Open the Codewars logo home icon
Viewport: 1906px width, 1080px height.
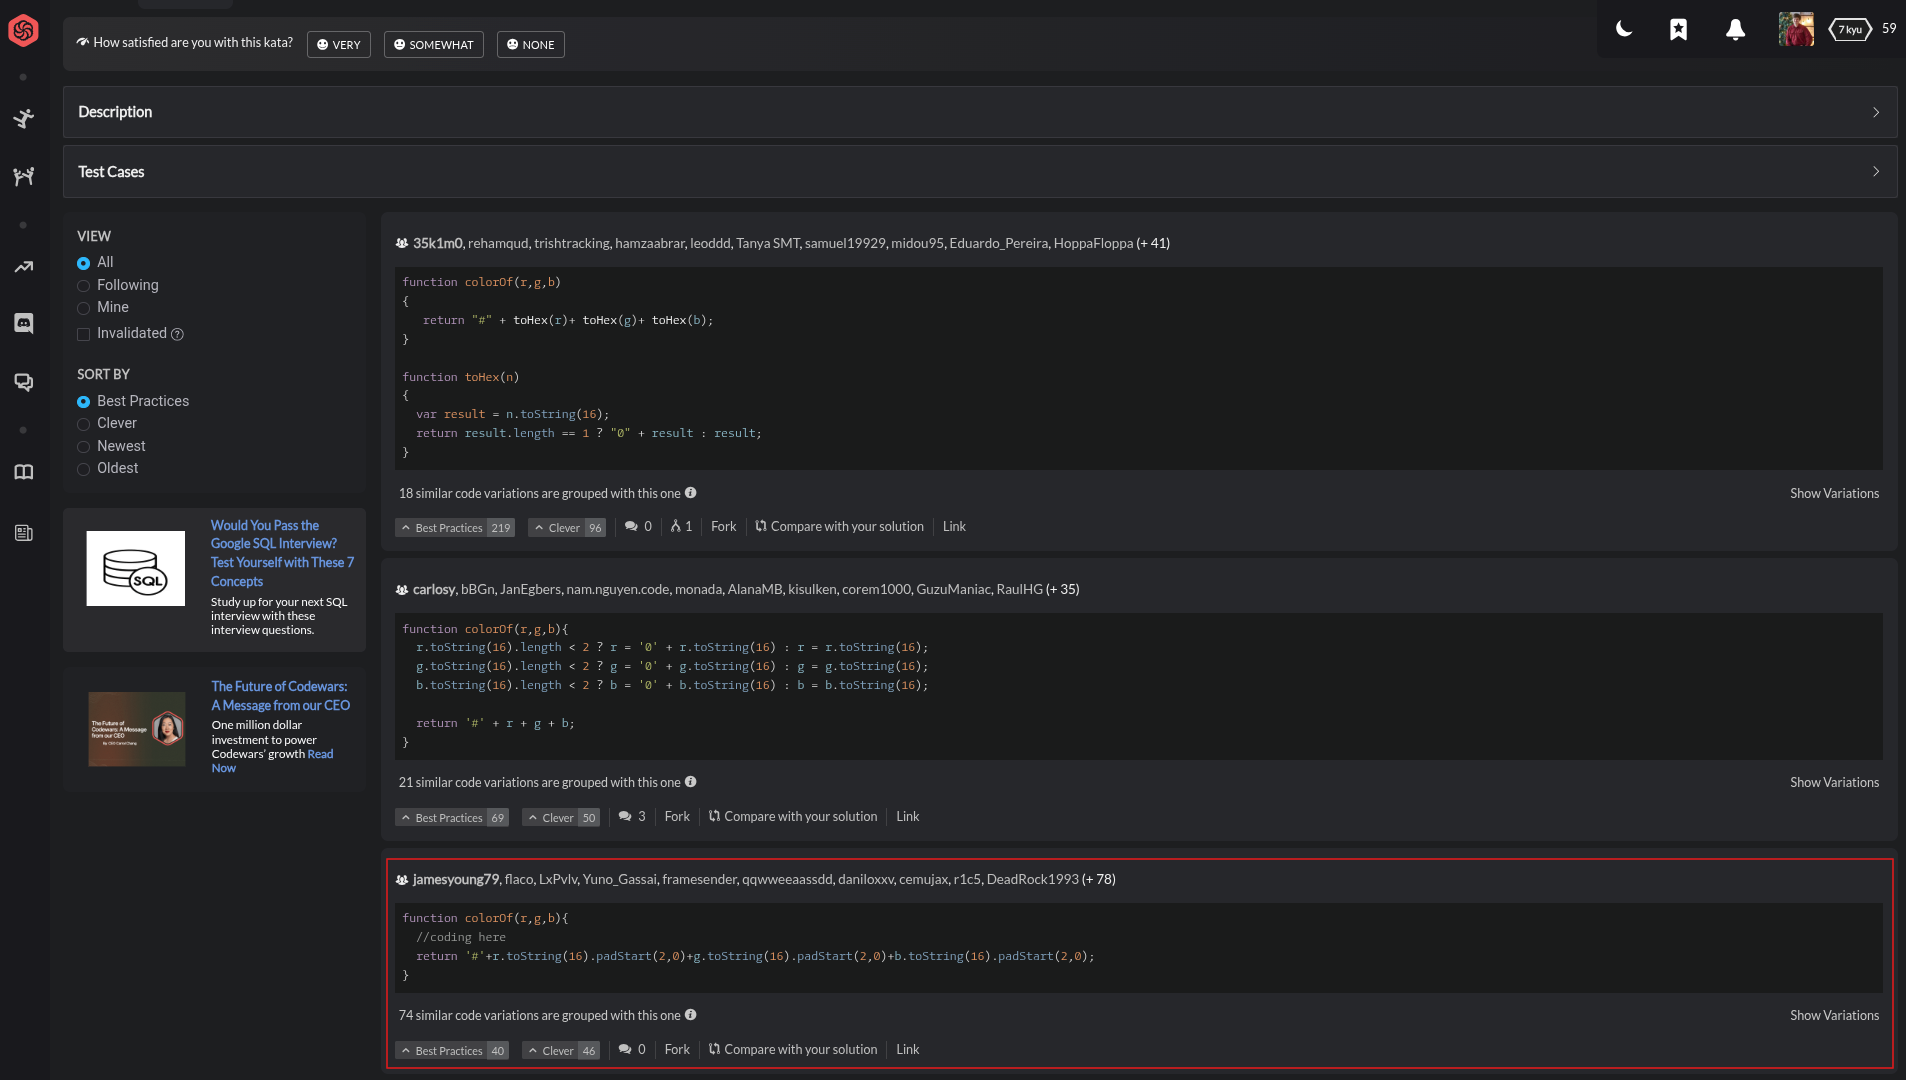pos(23,31)
